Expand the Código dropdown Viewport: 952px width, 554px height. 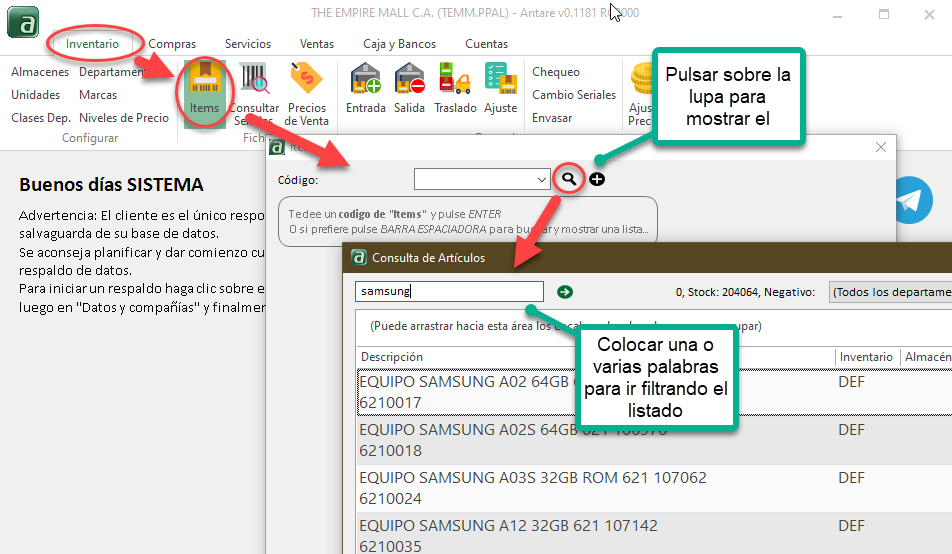[541, 180]
